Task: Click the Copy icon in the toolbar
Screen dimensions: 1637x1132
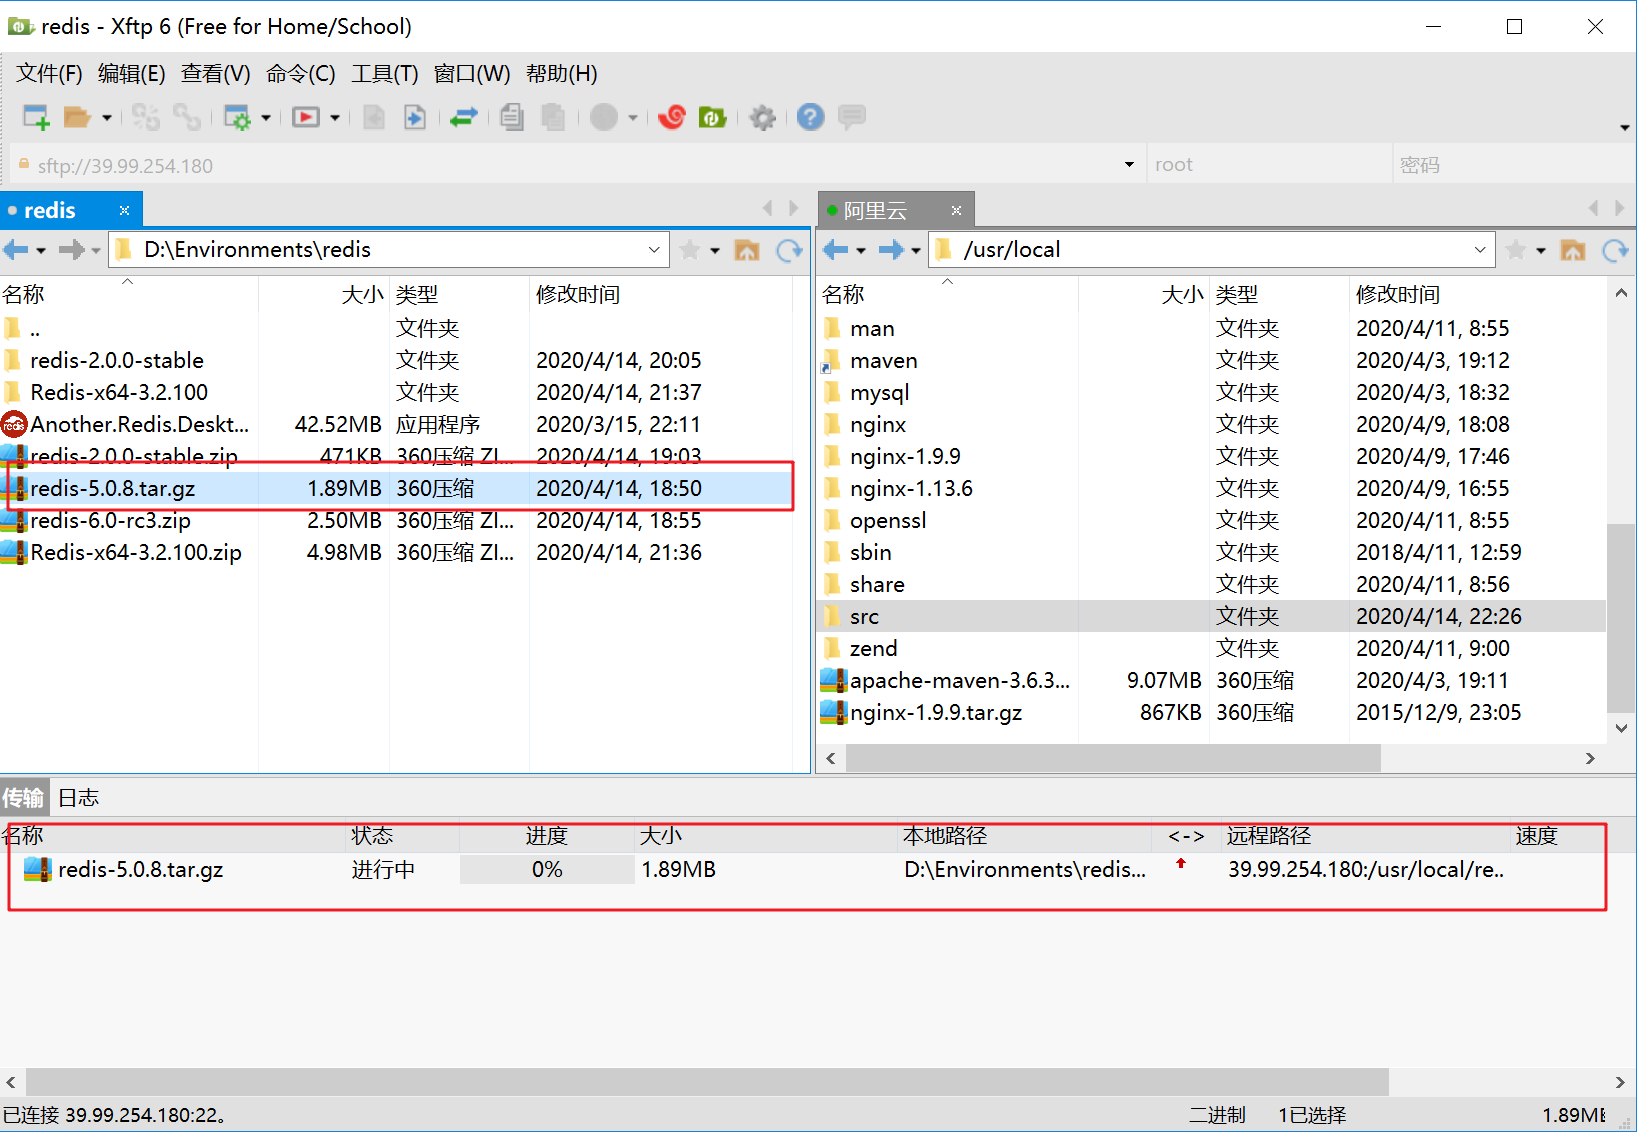Action: [x=512, y=117]
